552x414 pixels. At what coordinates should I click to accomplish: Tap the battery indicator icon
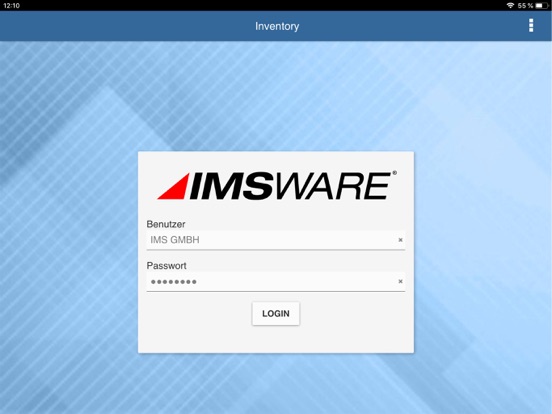[541, 5]
